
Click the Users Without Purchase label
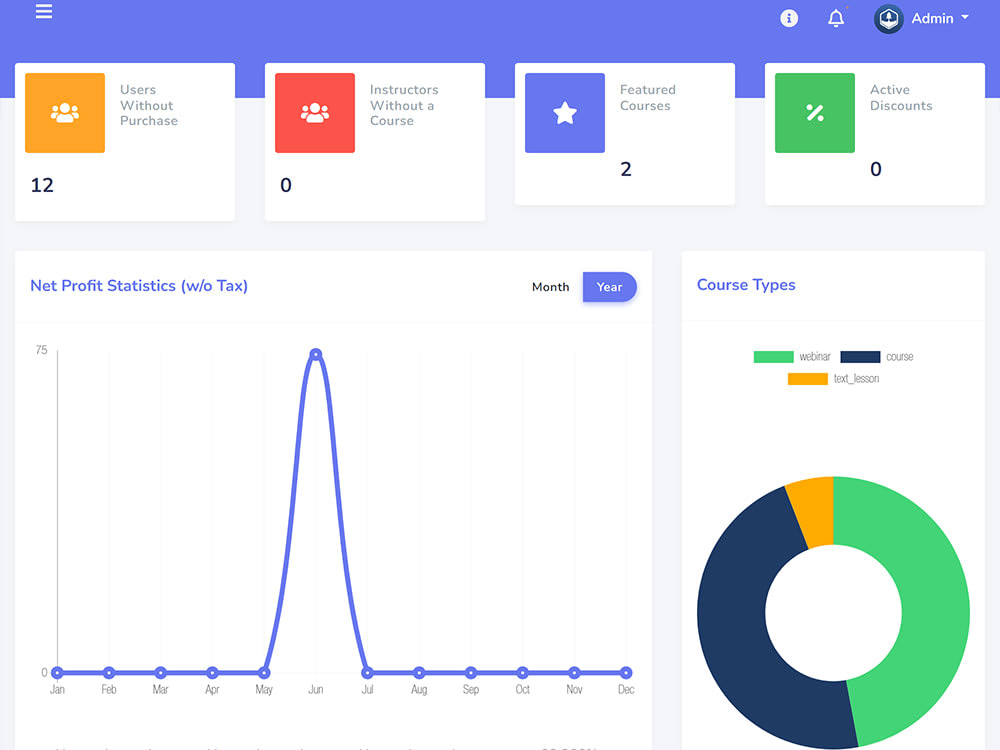tap(149, 105)
